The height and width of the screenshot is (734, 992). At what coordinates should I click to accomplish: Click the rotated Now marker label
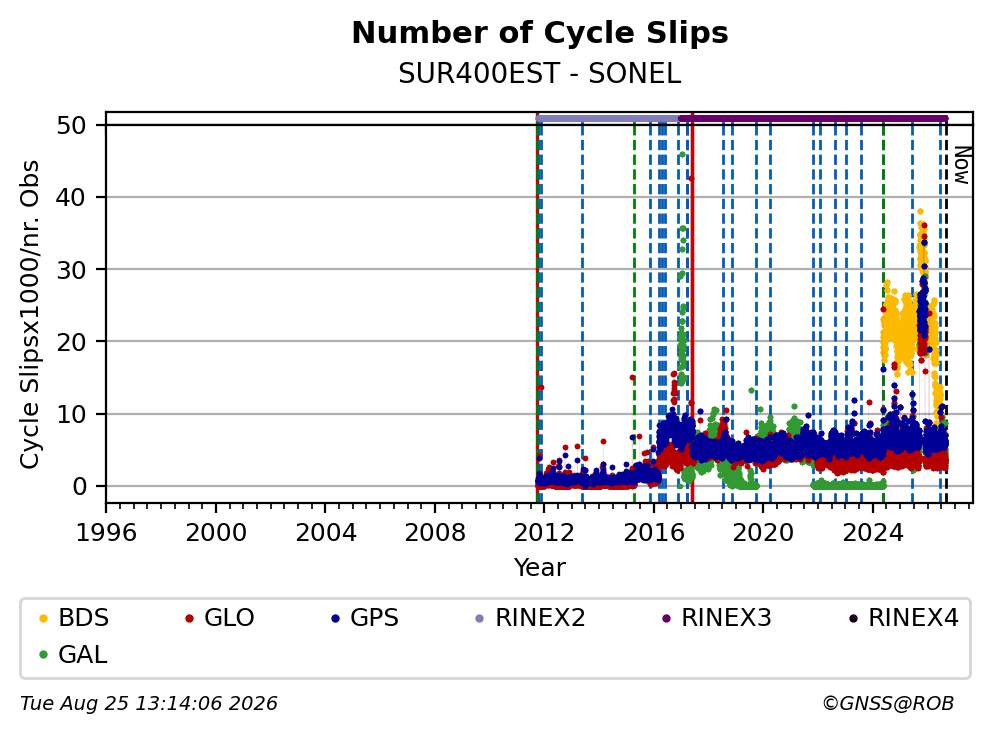tap(962, 165)
